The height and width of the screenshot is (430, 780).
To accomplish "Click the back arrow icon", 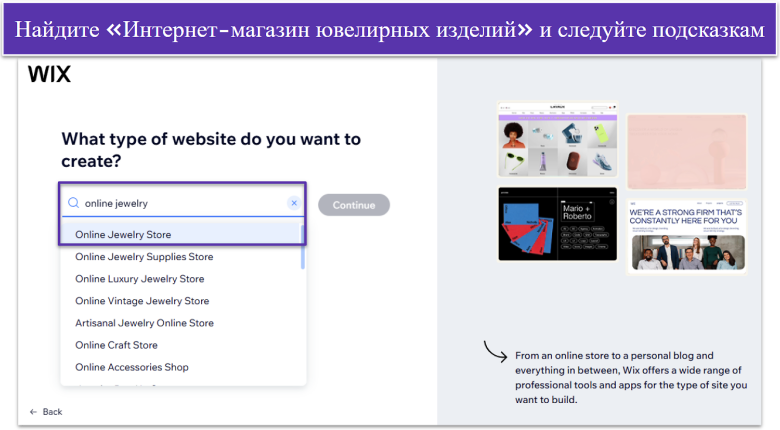I will [x=33, y=412].
